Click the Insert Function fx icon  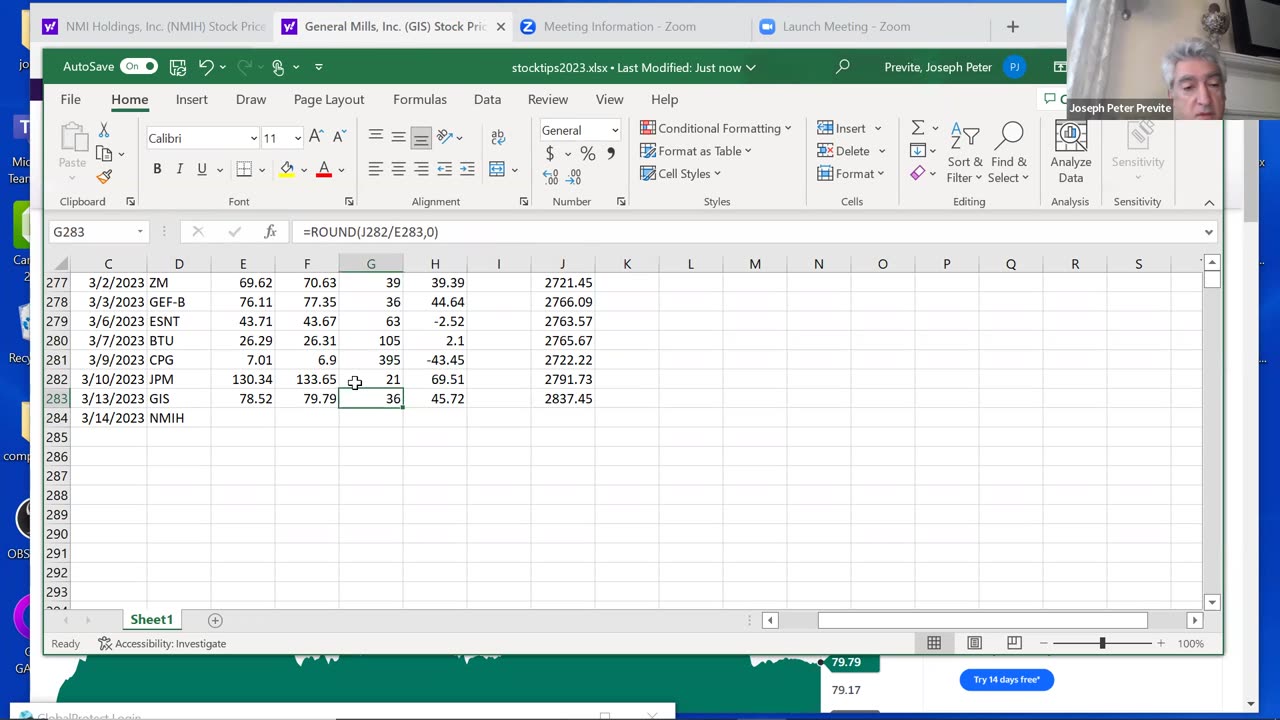coord(270,232)
